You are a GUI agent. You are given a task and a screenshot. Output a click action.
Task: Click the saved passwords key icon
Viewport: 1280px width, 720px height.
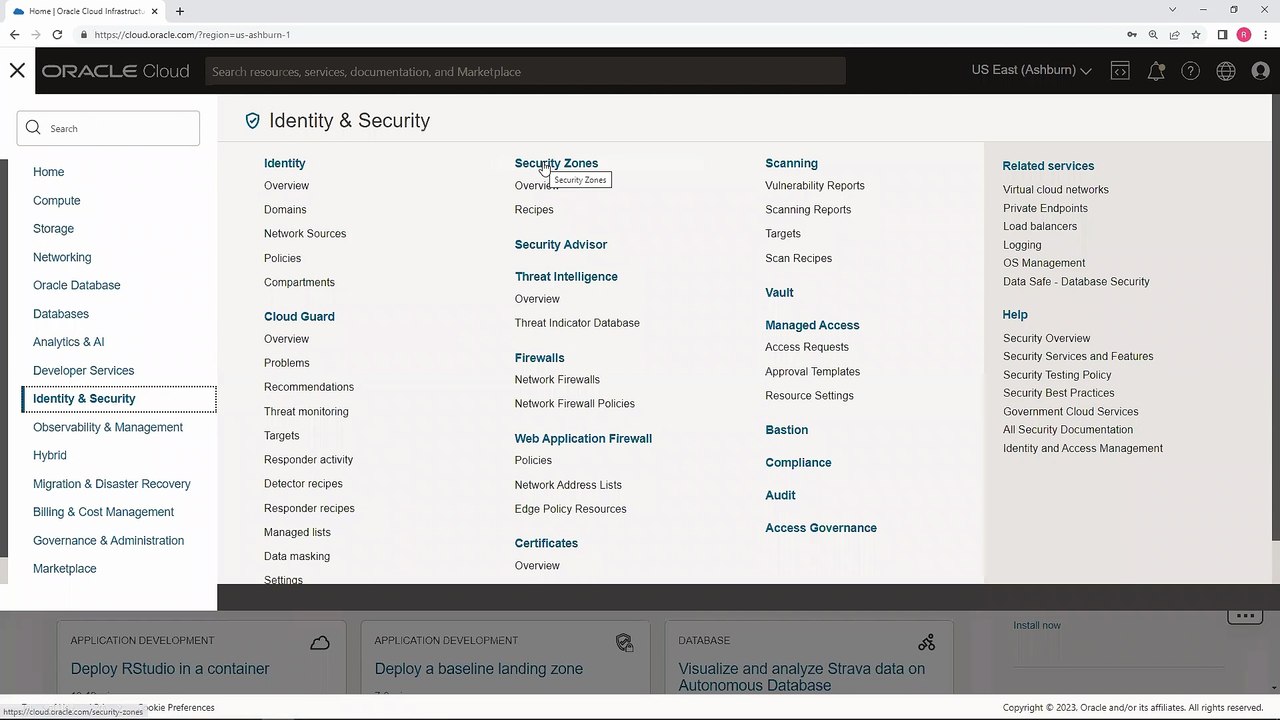1131,34
